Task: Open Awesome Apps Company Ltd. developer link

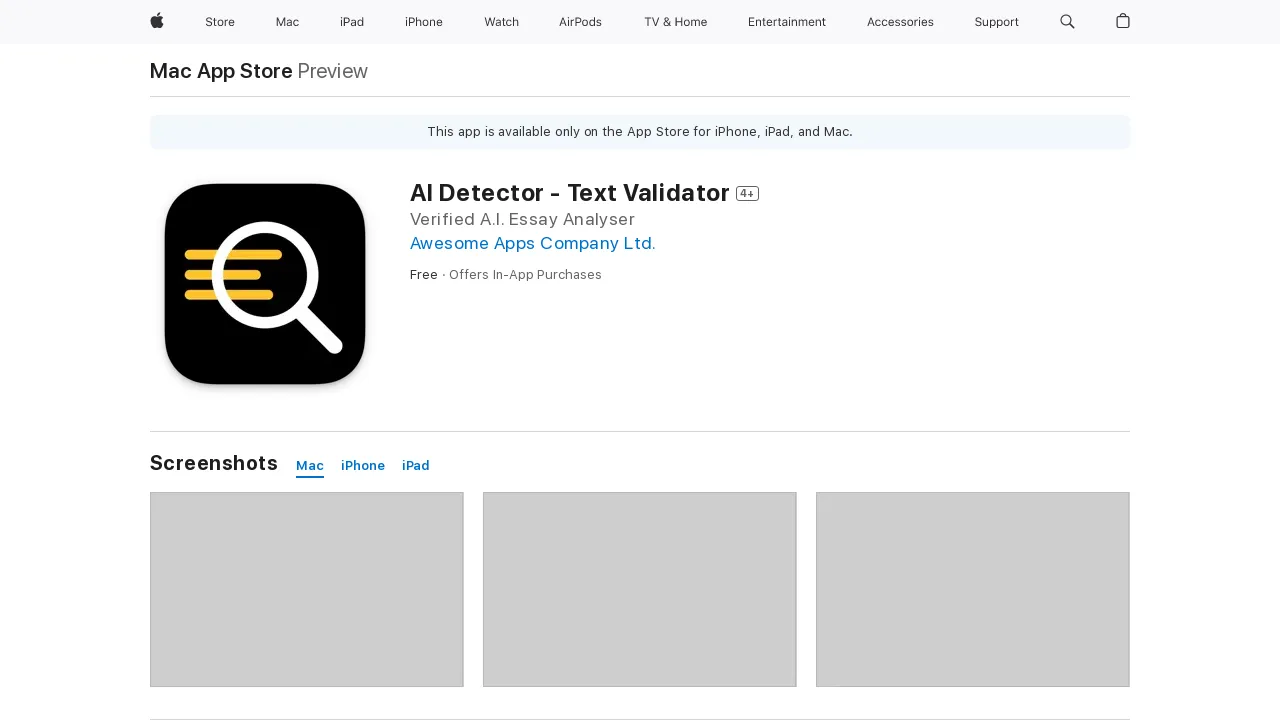Action: click(x=533, y=243)
